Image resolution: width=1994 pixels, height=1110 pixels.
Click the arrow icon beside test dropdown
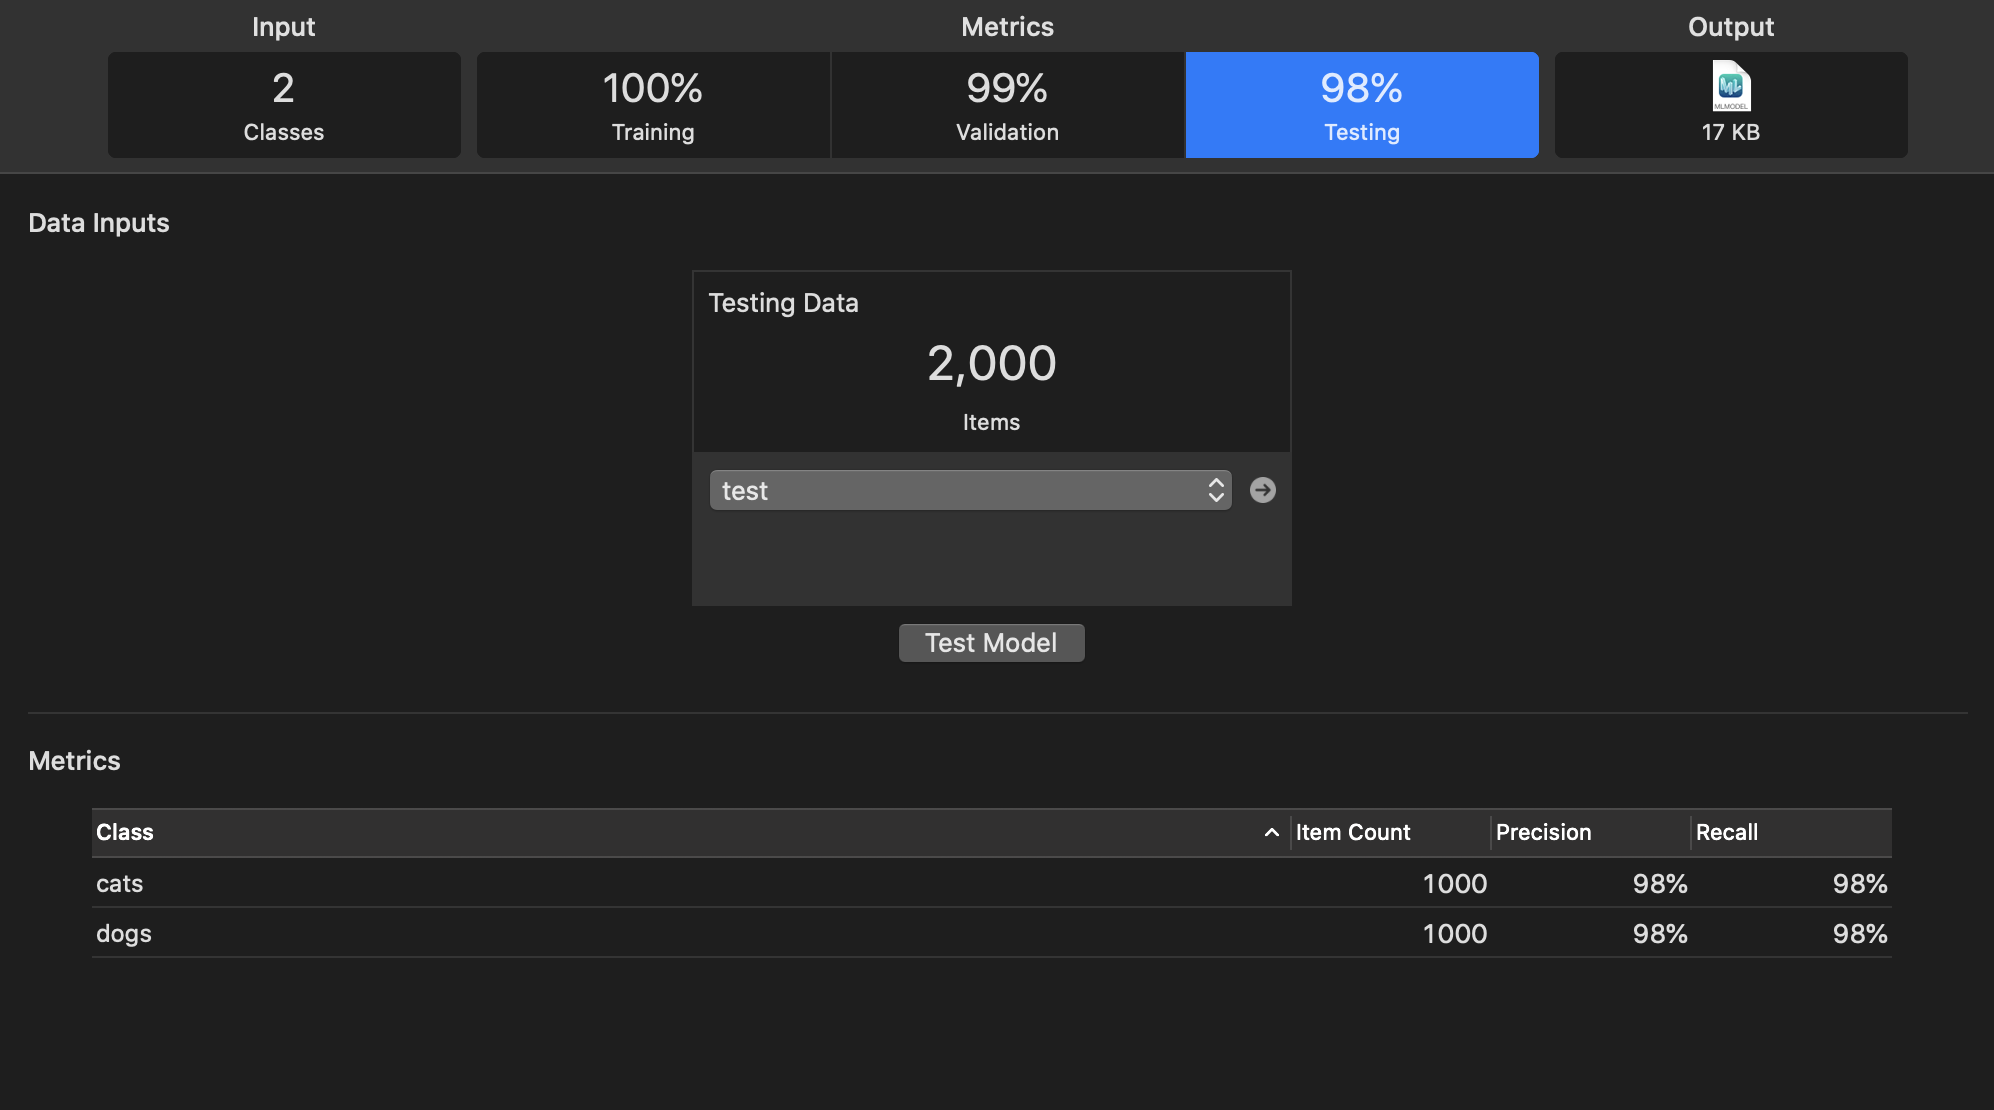pyautogui.click(x=1263, y=490)
